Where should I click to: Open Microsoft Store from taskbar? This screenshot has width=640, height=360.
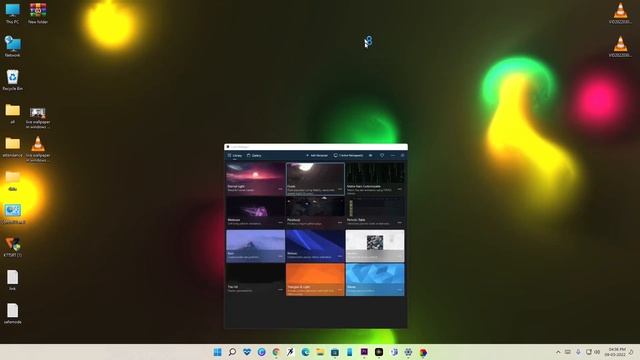pyautogui.click(x=335, y=352)
